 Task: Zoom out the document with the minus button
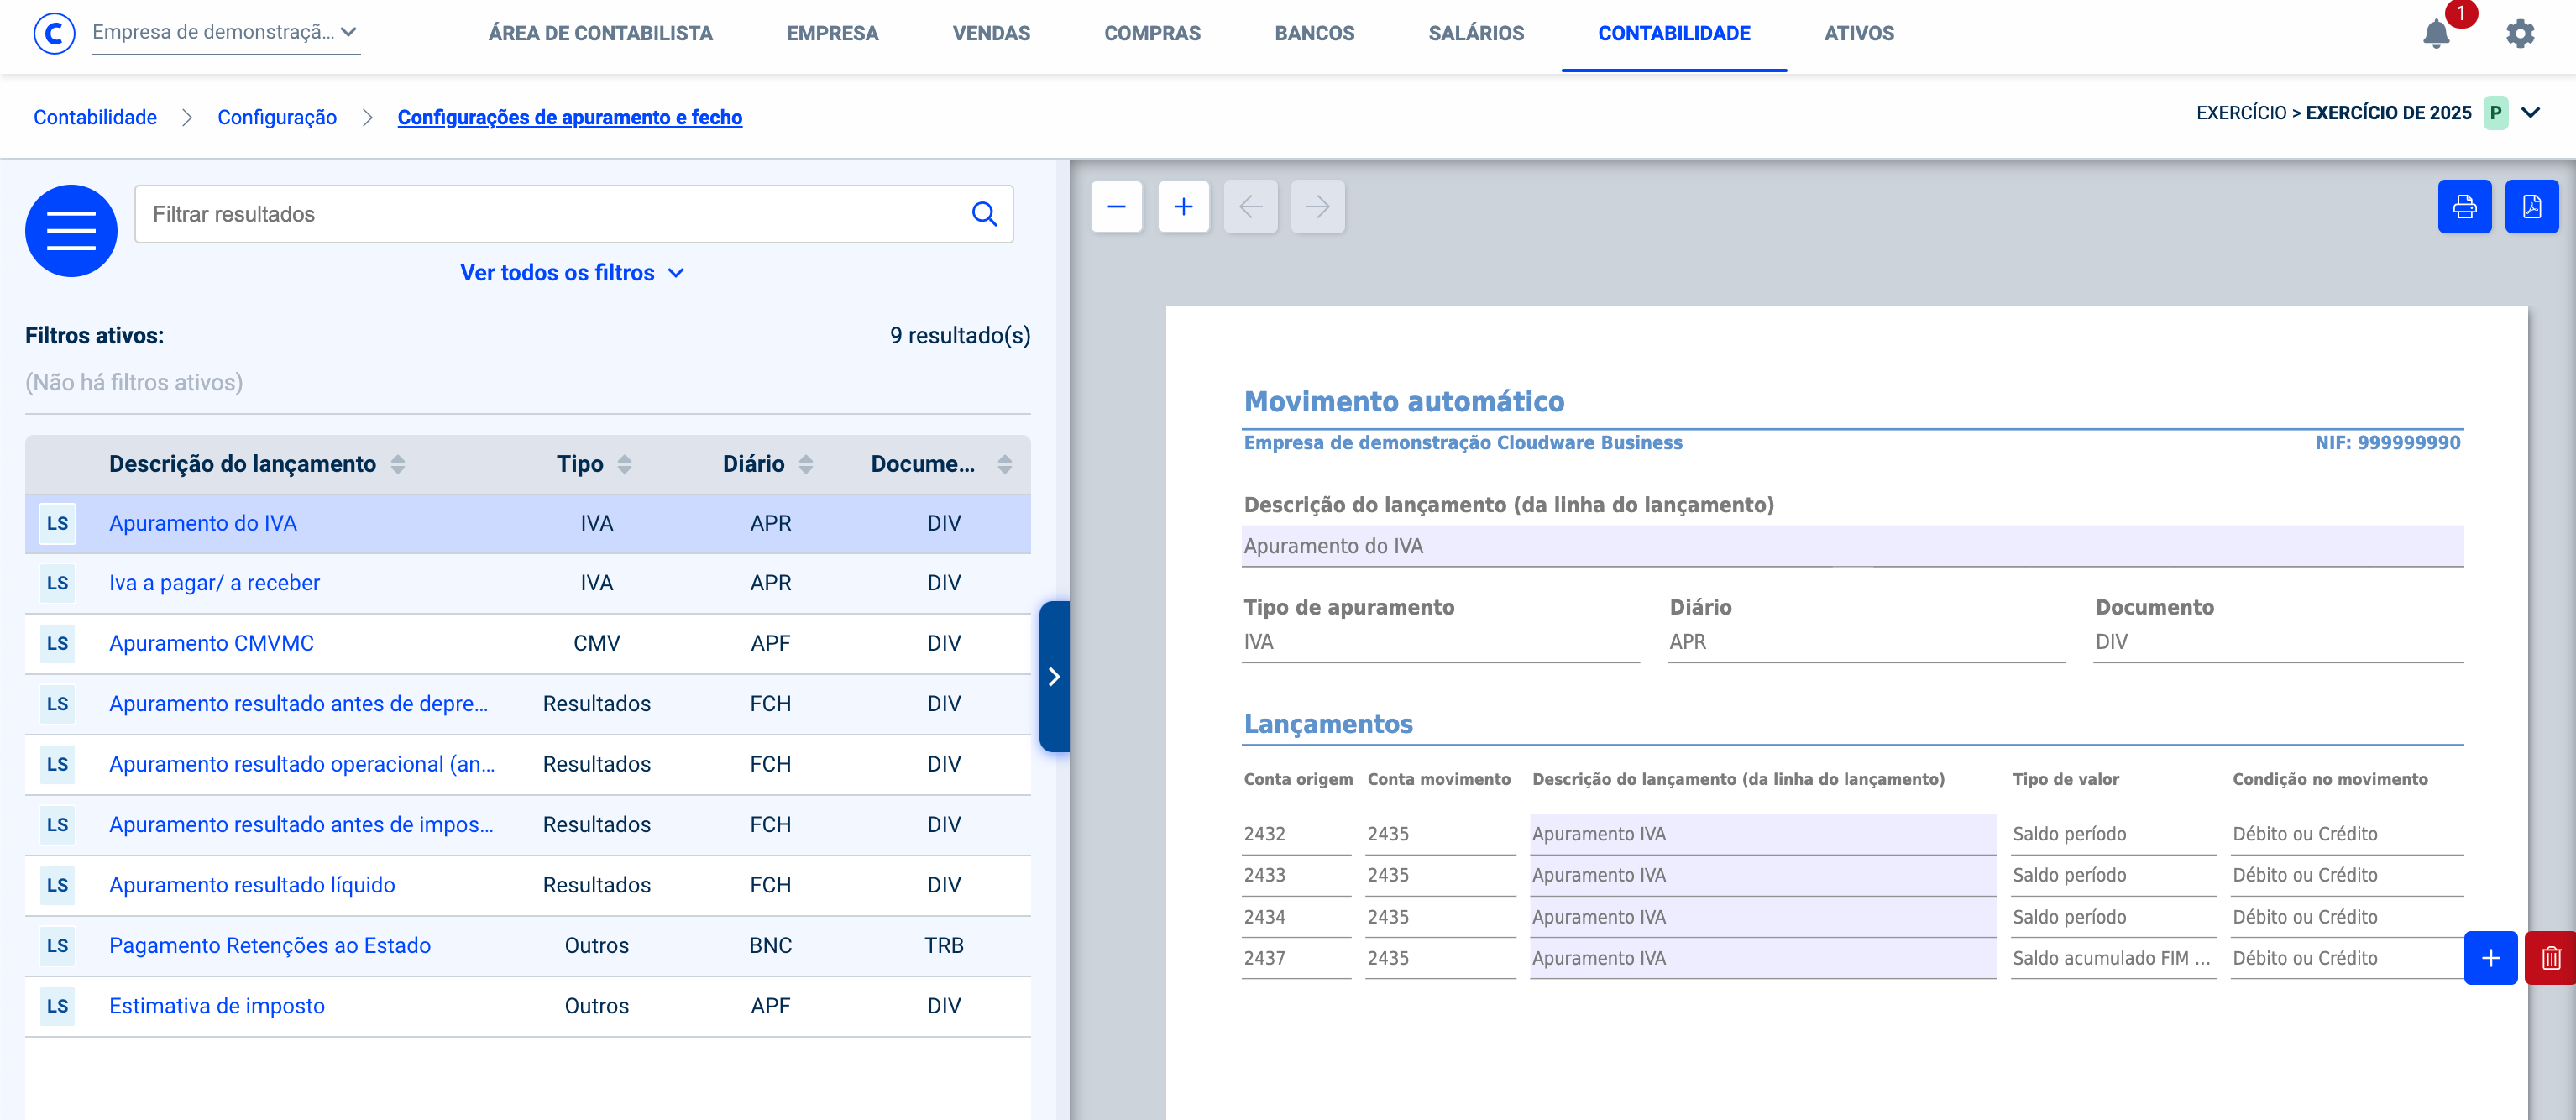[x=1116, y=207]
